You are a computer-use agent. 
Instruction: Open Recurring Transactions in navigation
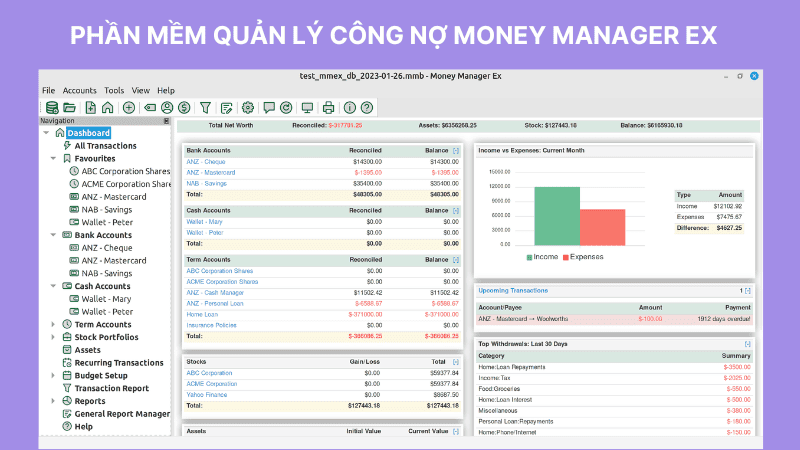(x=119, y=363)
